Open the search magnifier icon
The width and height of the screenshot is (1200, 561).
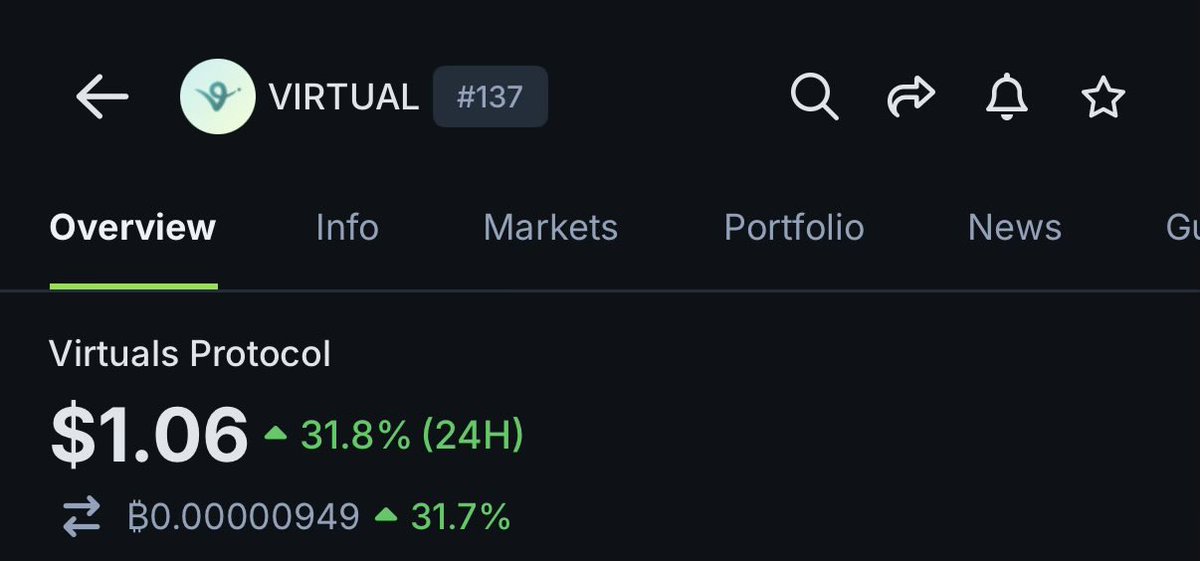coord(814,98)
